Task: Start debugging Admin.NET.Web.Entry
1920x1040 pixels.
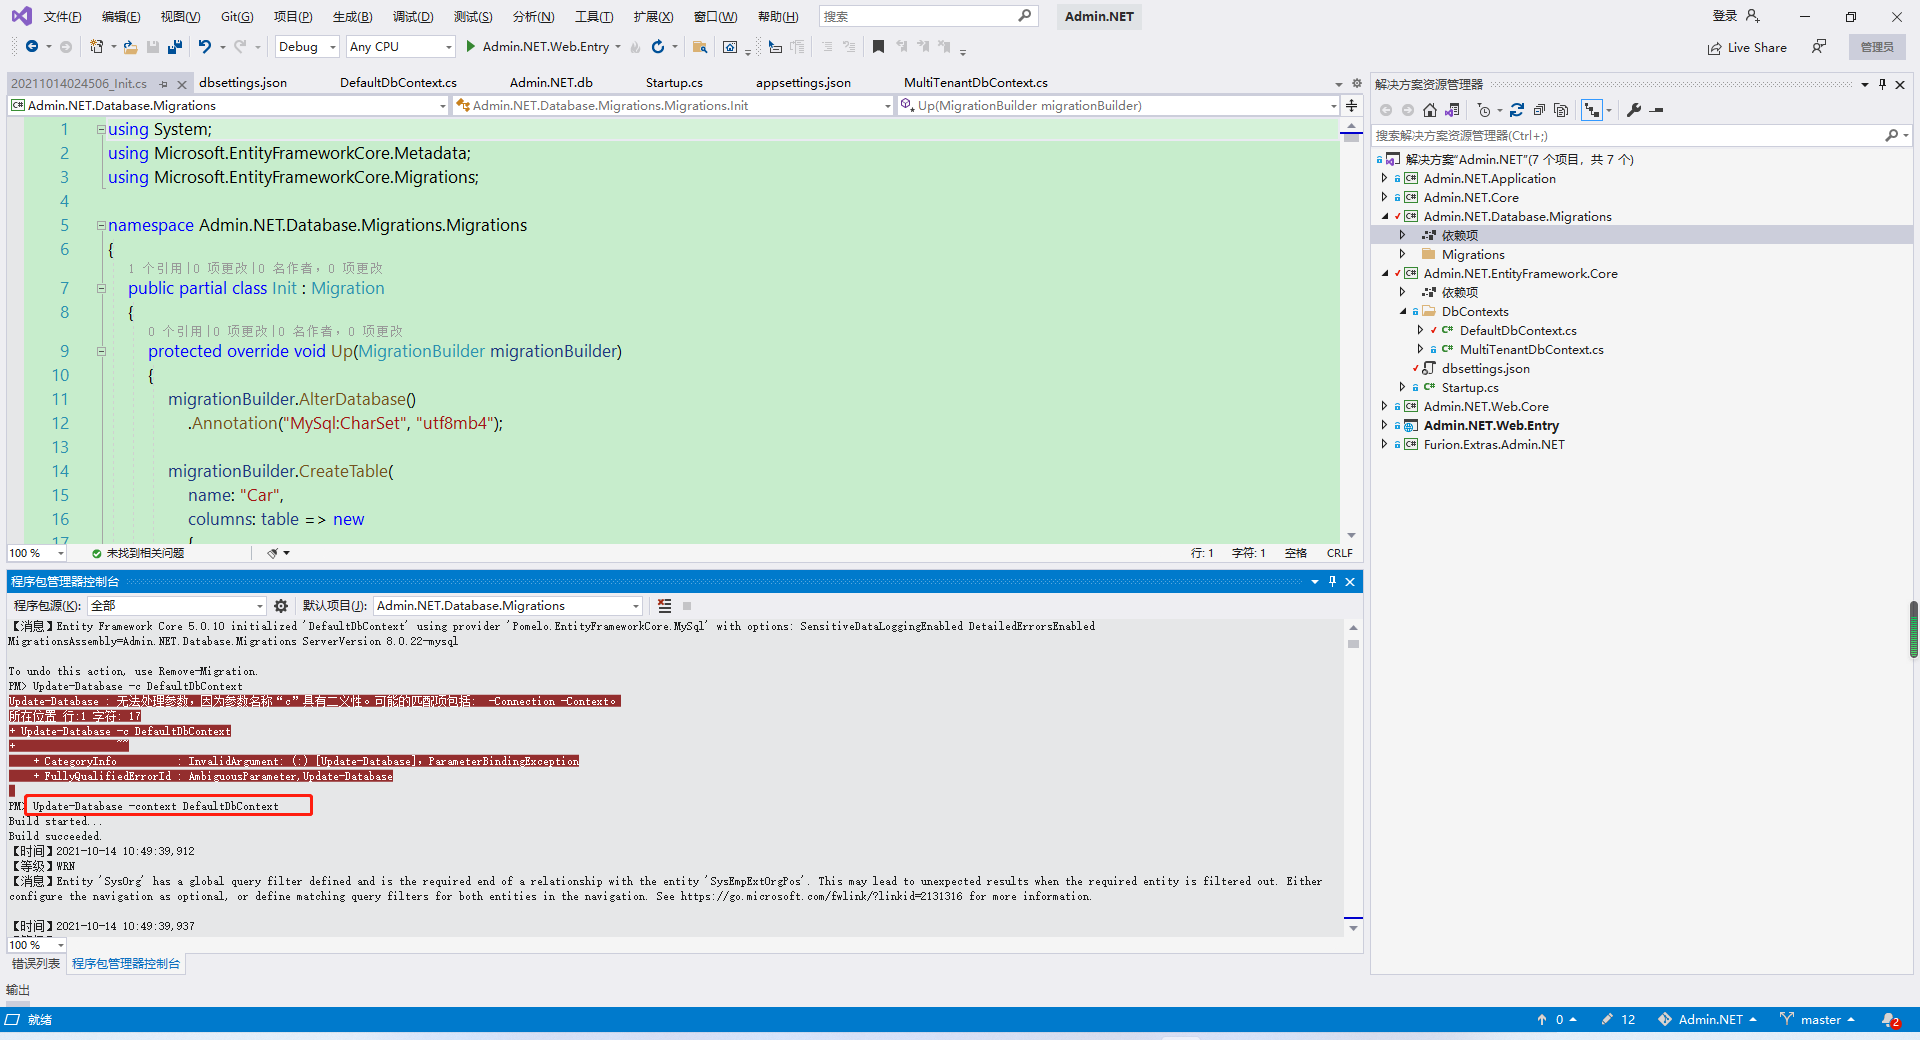Action: point(469,46)
